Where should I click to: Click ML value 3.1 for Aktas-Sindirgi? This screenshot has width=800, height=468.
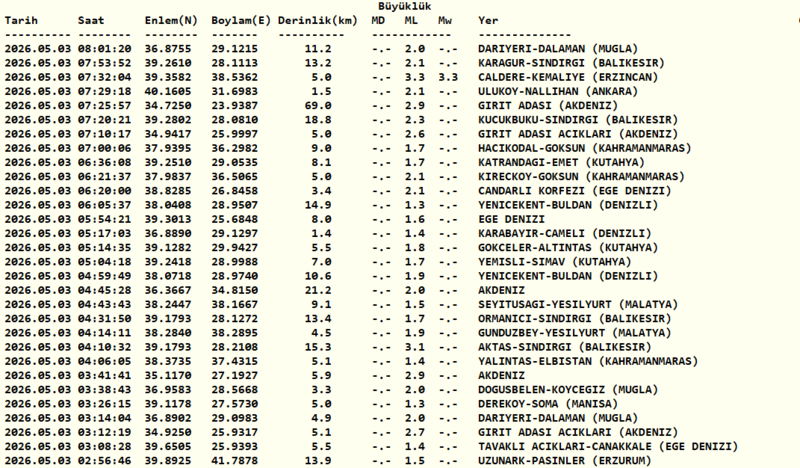pos(414,347)
